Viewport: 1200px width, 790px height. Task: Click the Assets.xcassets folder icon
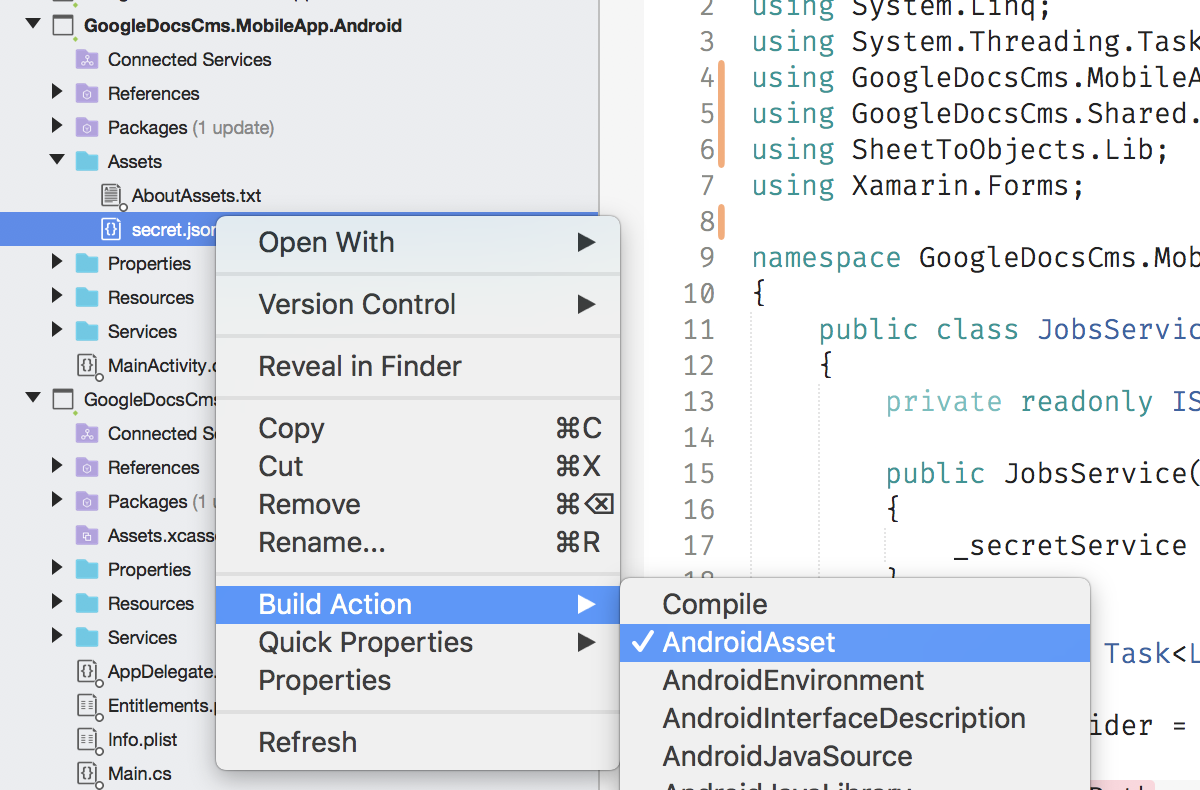click(x=87, y=535)
